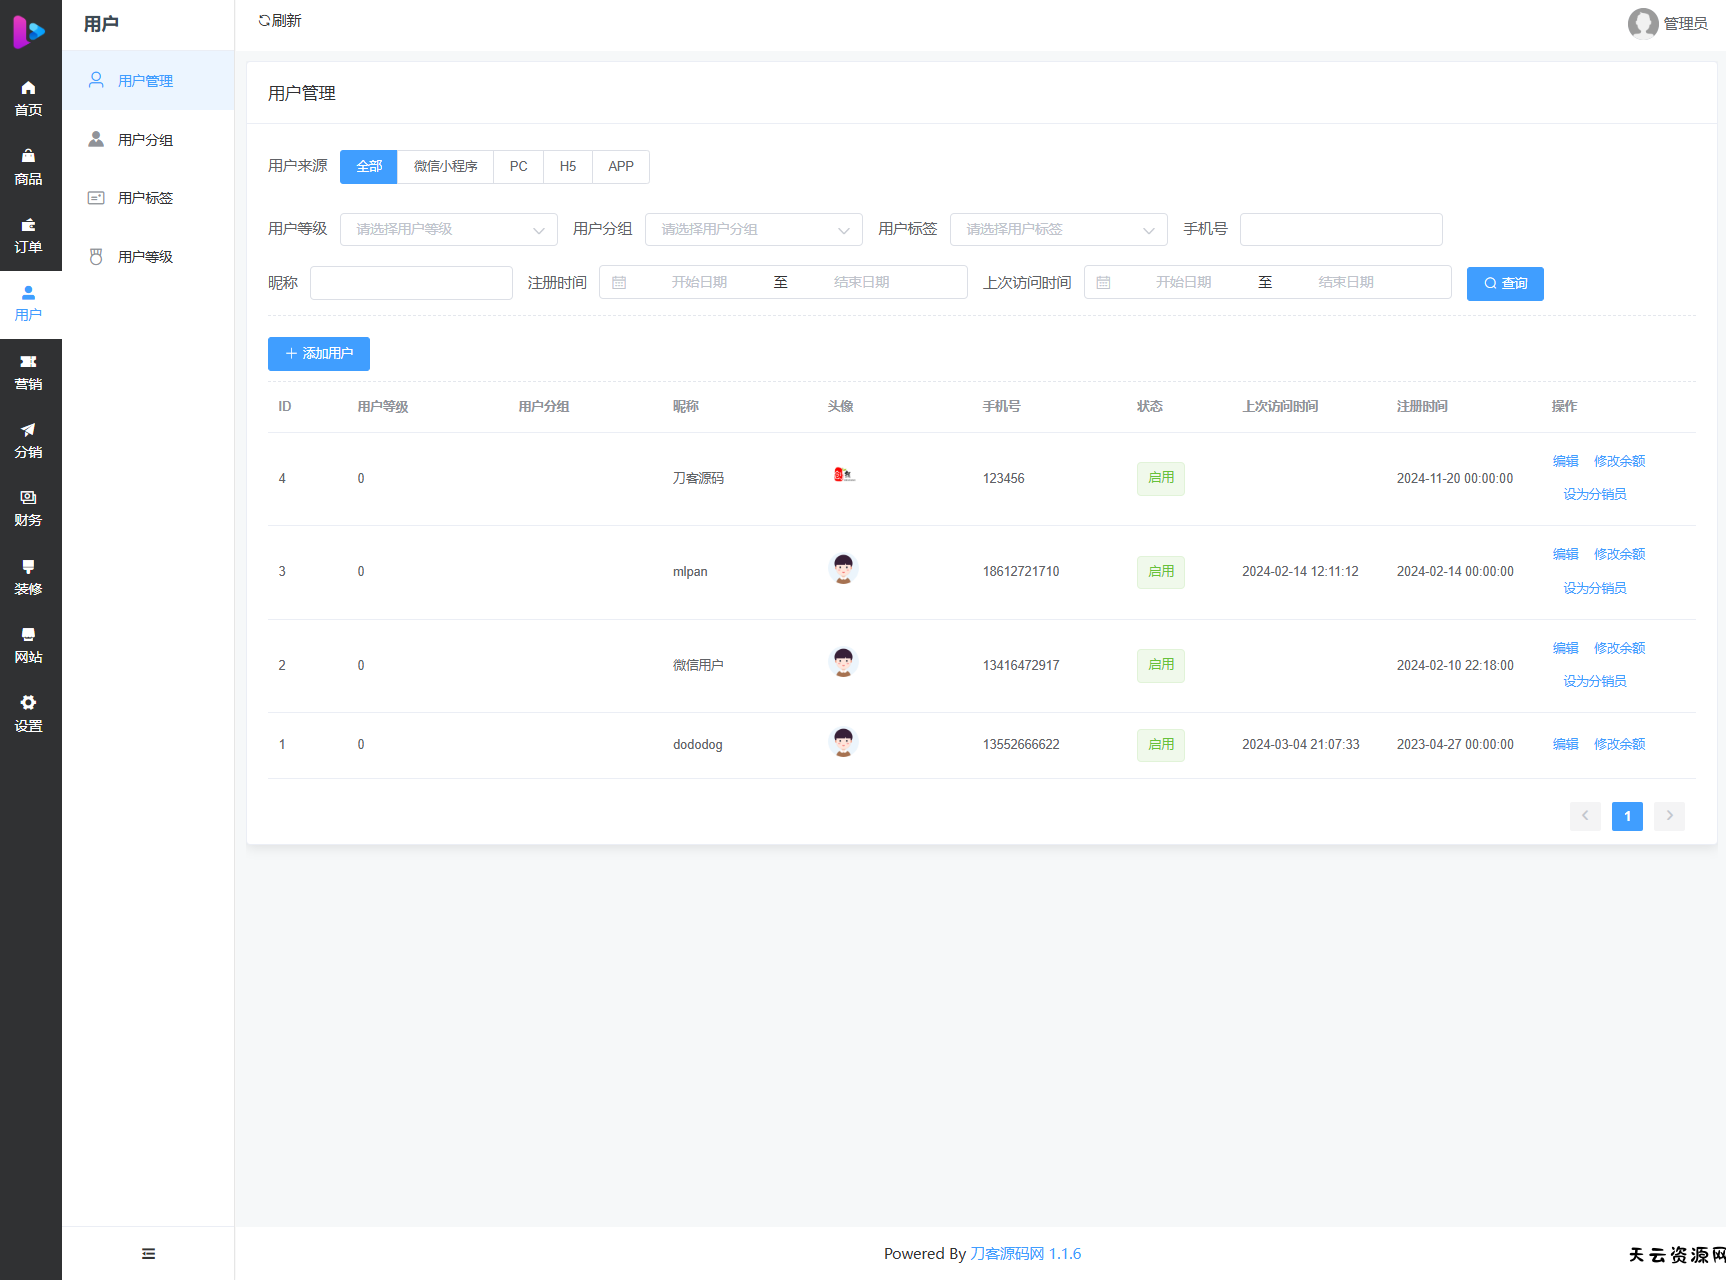Open 用户分组 in the submenu

[145, 140]
